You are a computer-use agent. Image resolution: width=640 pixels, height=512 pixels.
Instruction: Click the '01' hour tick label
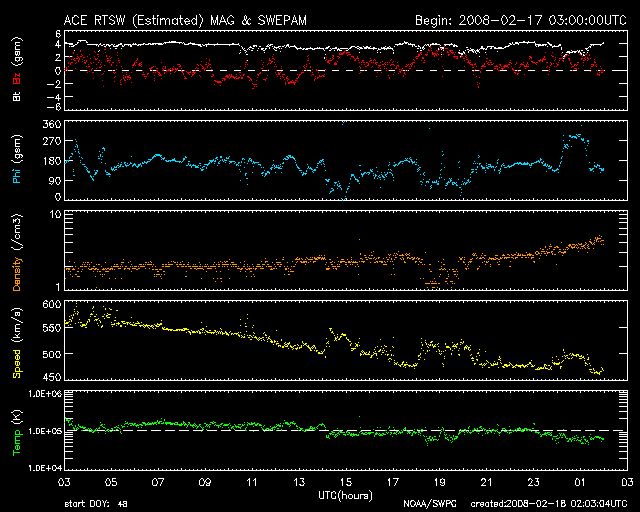pos(580,483)
